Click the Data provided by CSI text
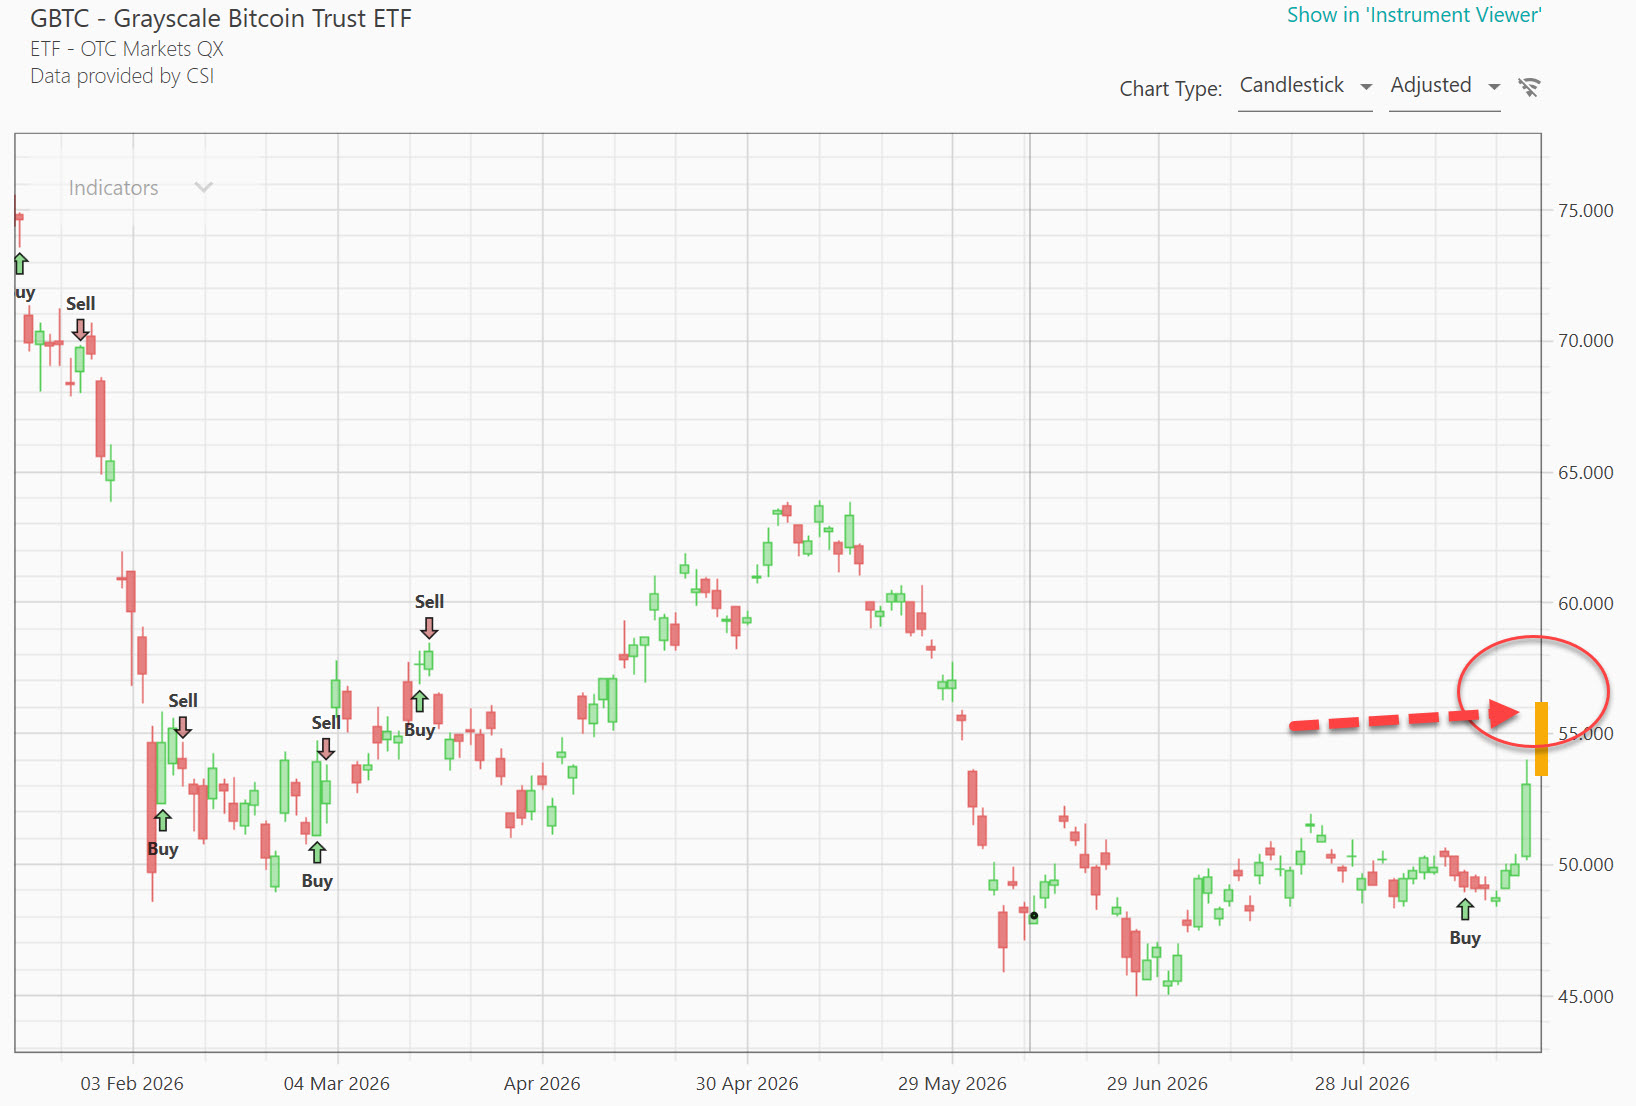1636x1106 pixels. (x=122, y=76)
